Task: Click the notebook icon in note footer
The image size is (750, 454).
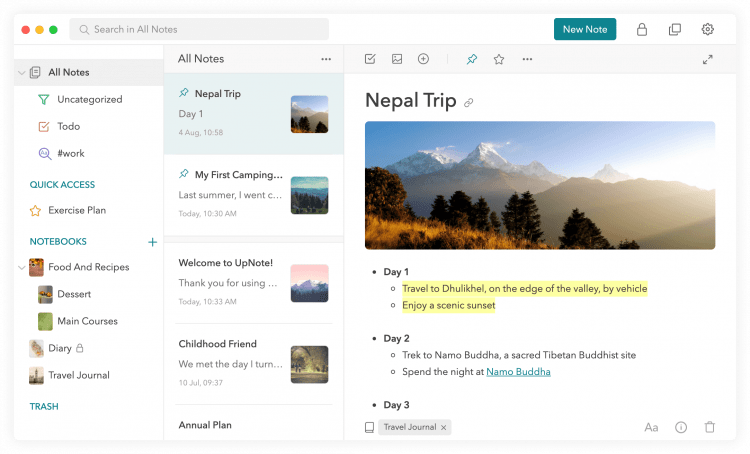Action: pos(369,427)
